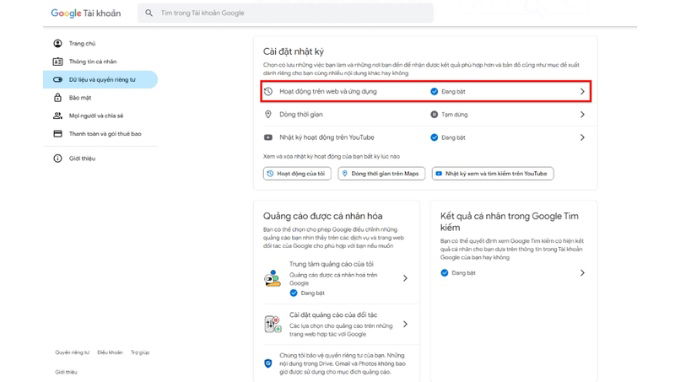Expand Kết quả cá nhân trong Google Tìm kiếm chevron
This screenshot has width=680, height=382.
point(582,273)
